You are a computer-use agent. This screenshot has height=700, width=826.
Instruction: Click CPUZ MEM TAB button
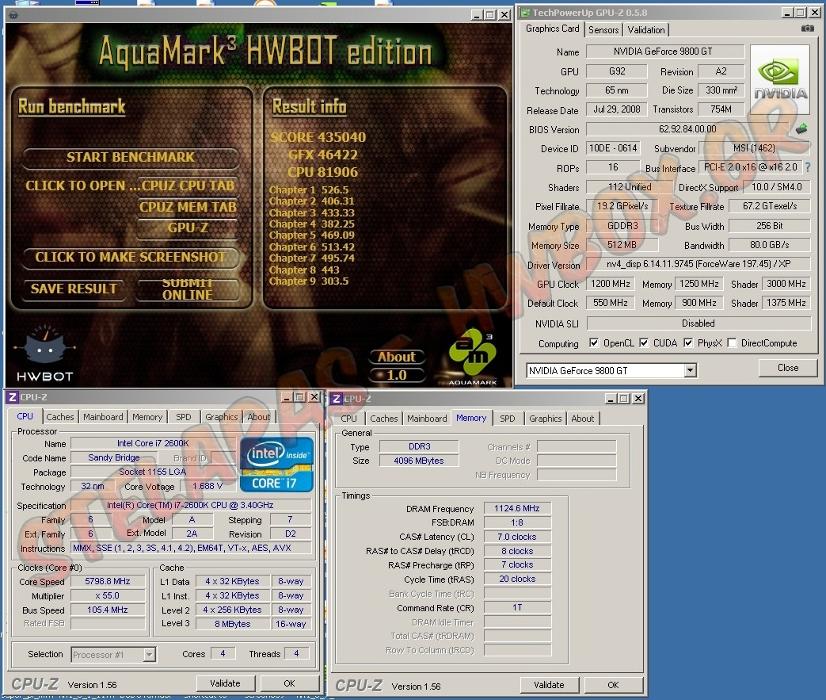(188, 207)
